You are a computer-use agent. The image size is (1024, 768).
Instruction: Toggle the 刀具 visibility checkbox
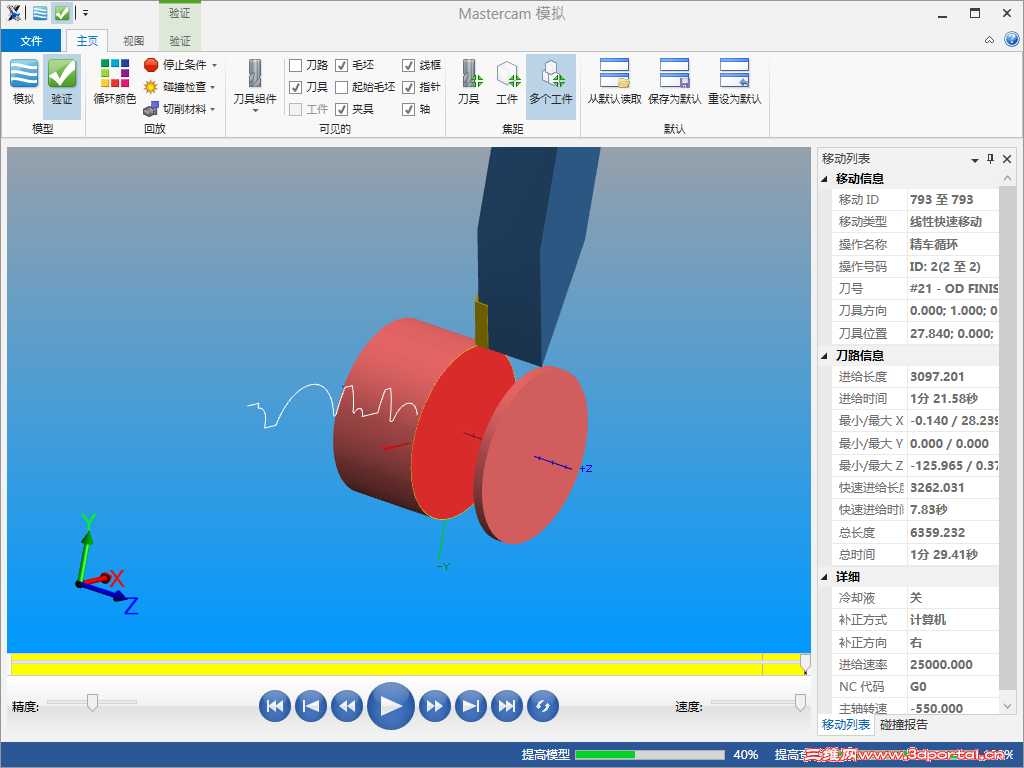point(295,87)
